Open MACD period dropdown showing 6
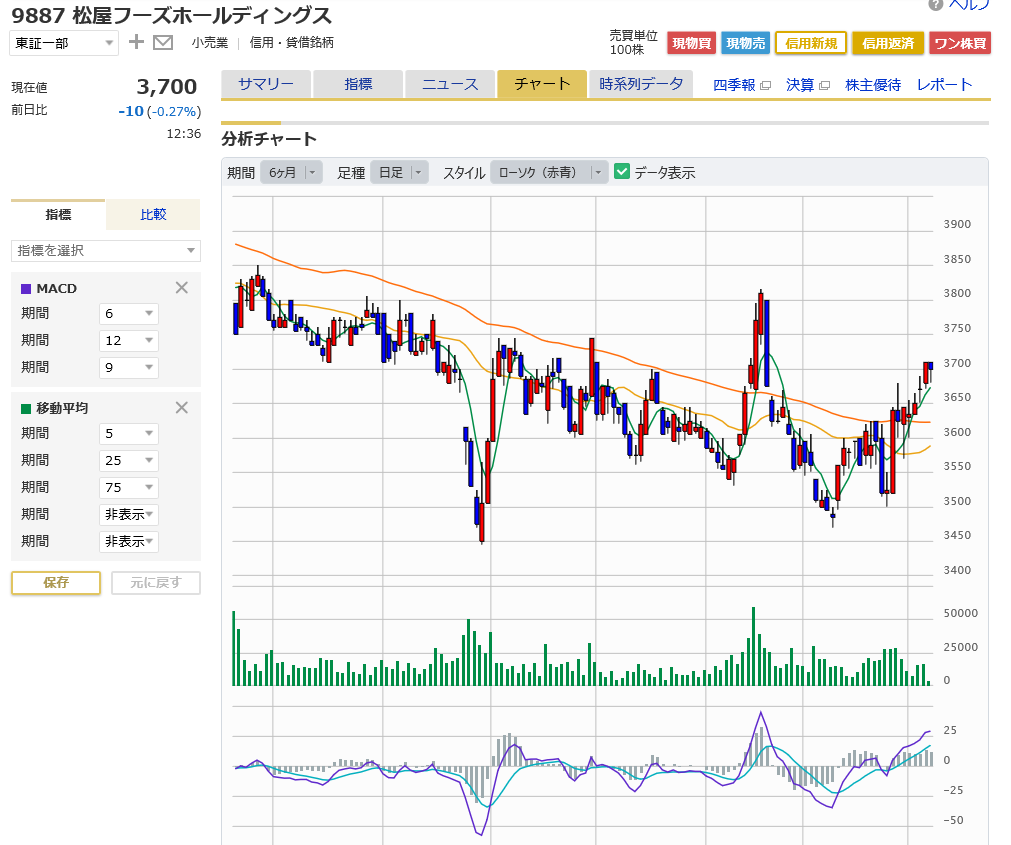Viewport: 1011px width, 845px height. coord(129,314)
